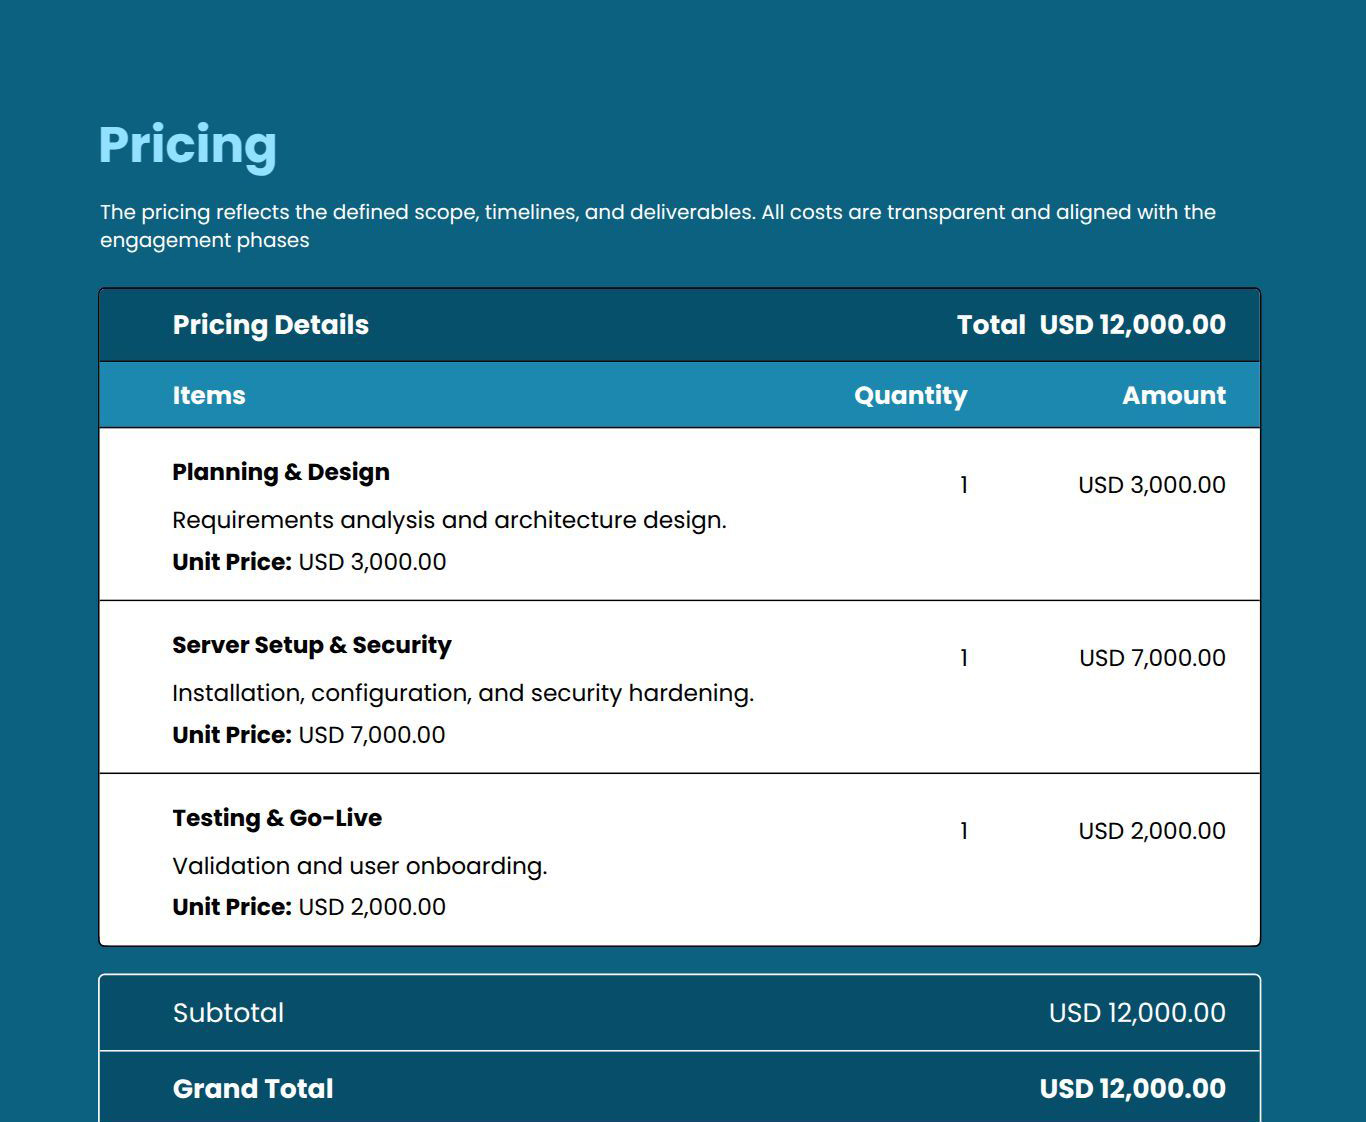Viewport: 1366px width, 1122px height.
Task: Click the Pricing page heading
Action: click(187, 145)
